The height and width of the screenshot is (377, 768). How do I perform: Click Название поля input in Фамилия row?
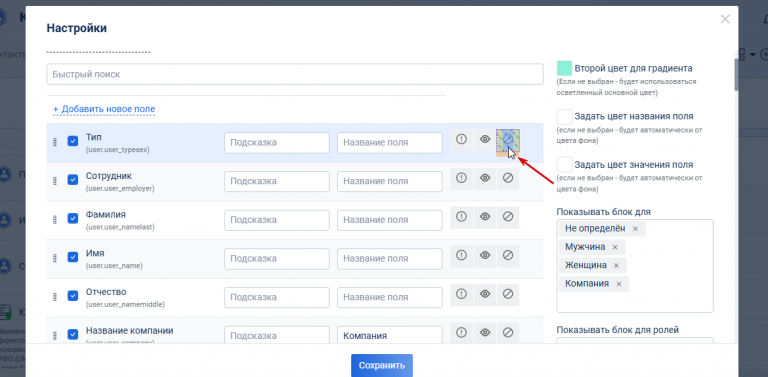(x=390, y=220)
